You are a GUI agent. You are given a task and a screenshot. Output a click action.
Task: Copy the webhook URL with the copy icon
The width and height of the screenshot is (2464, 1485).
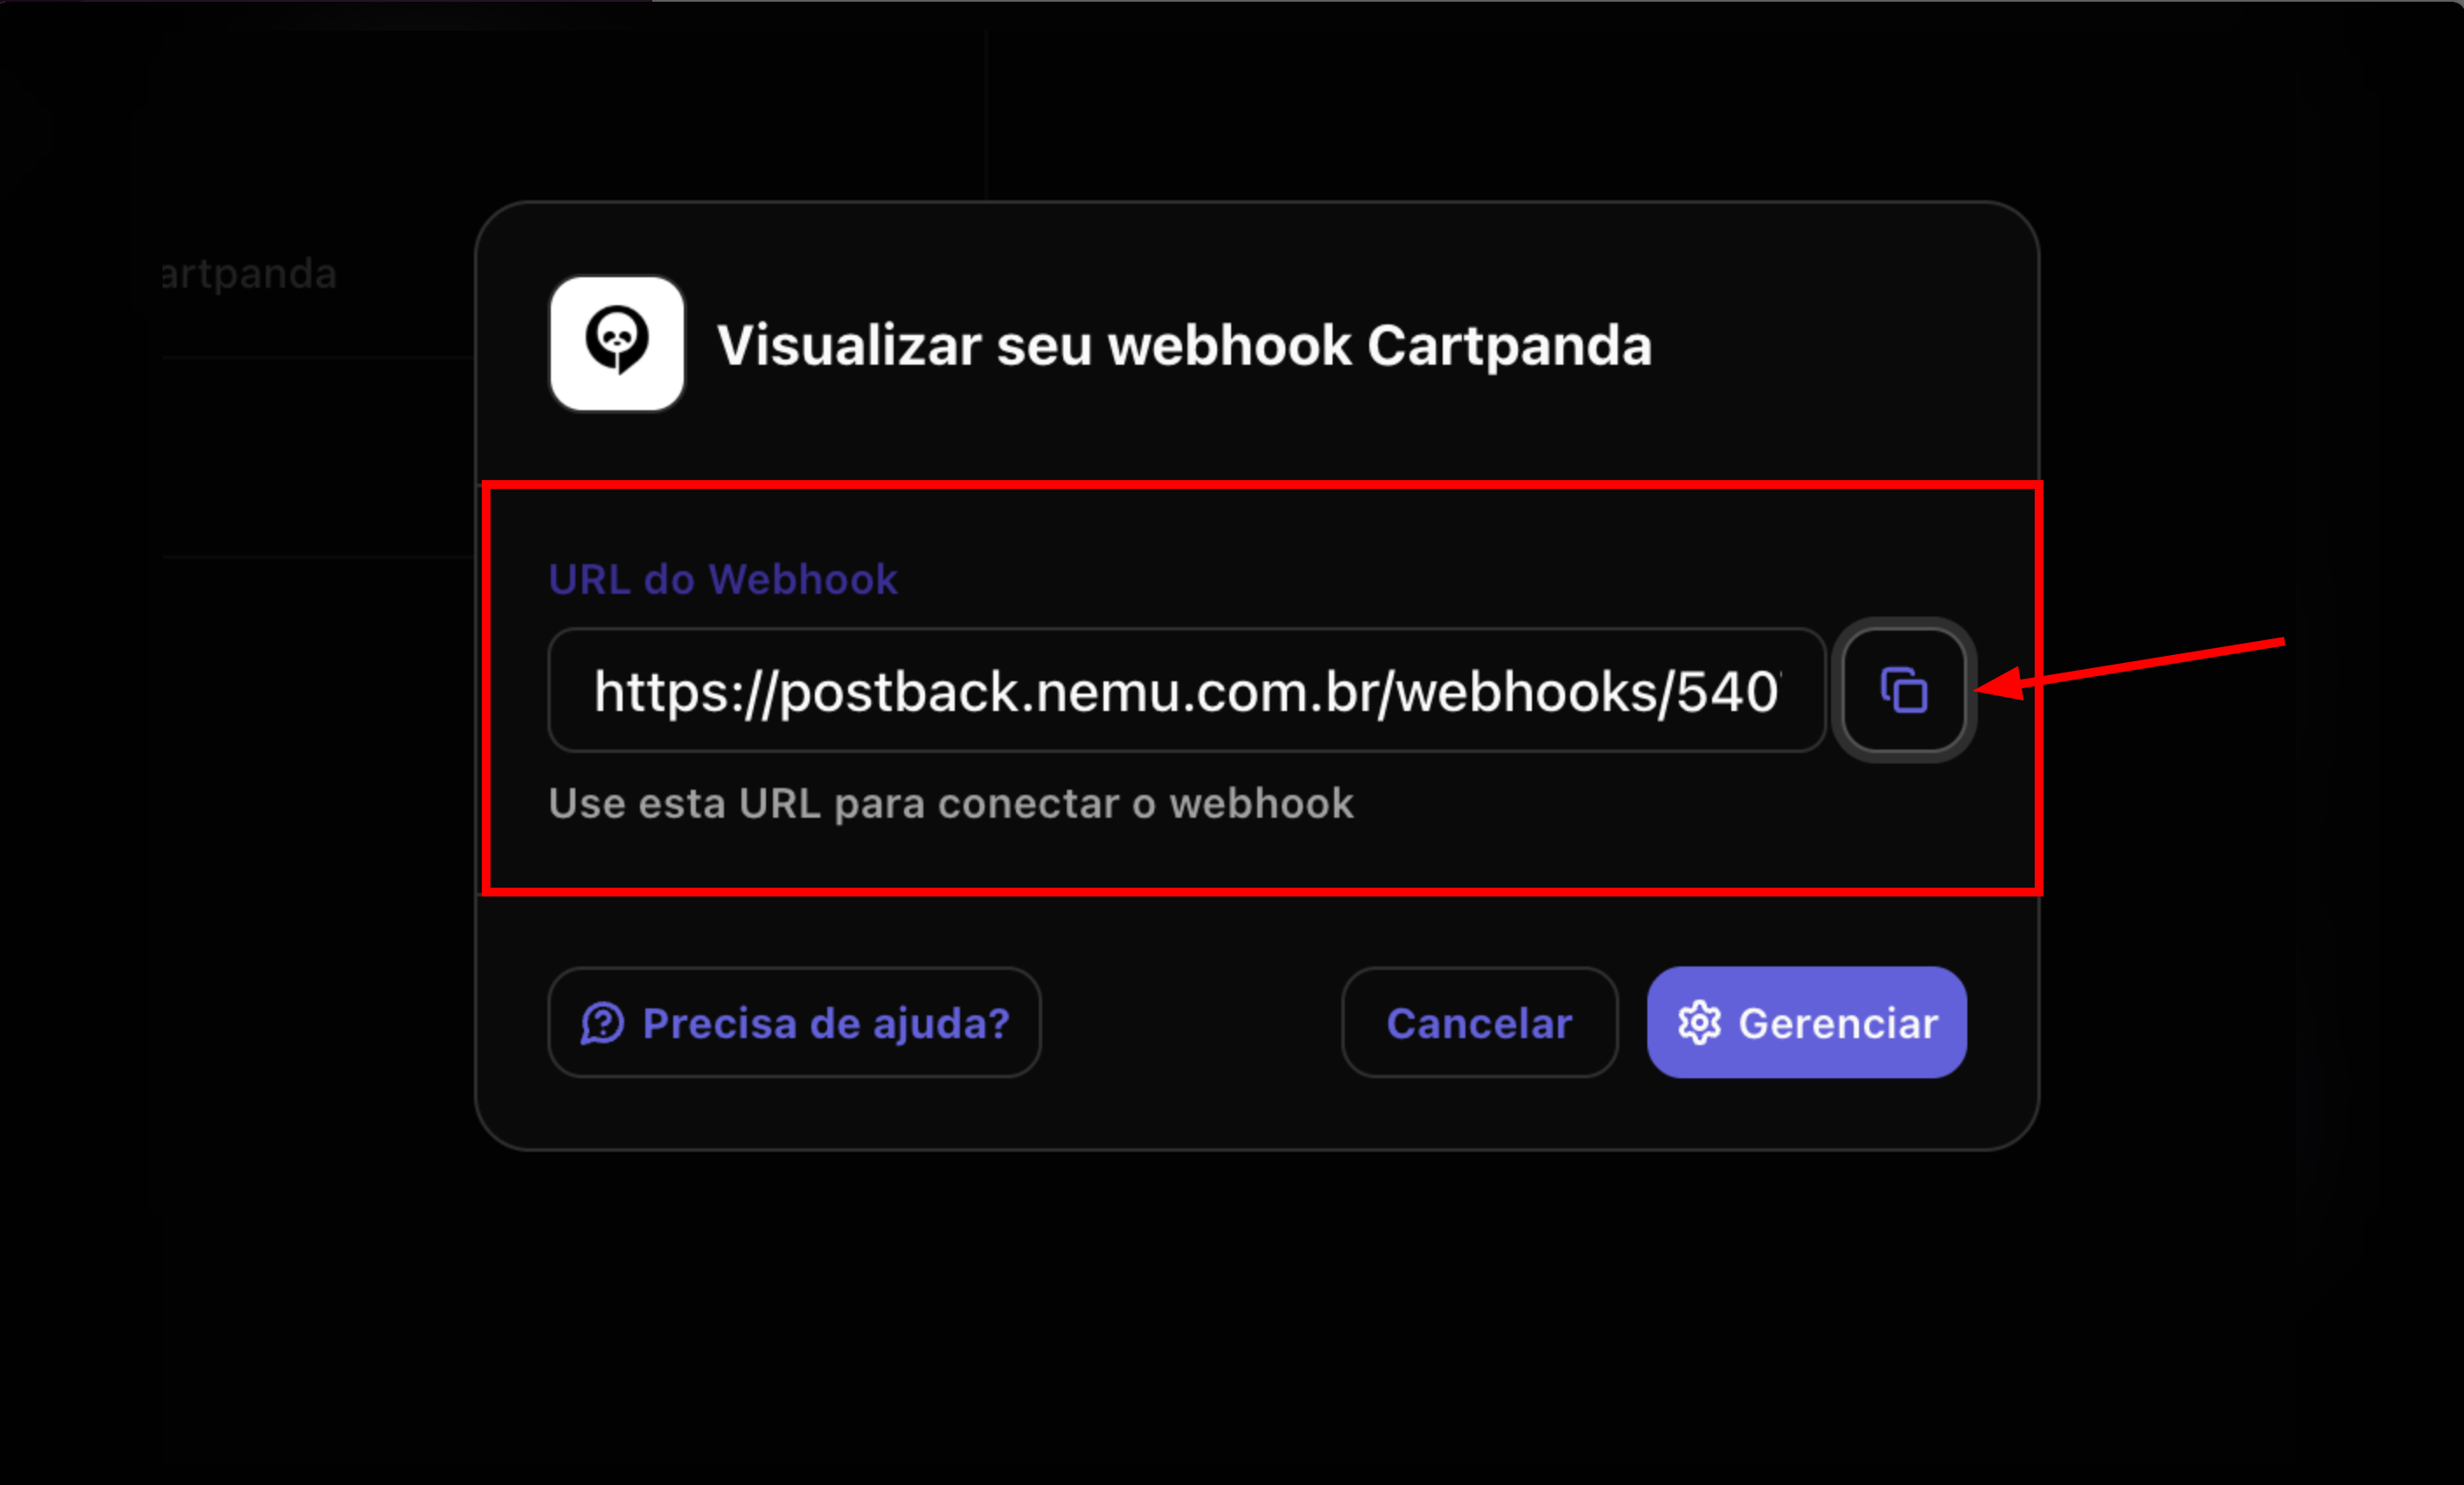click(1904, 690)
